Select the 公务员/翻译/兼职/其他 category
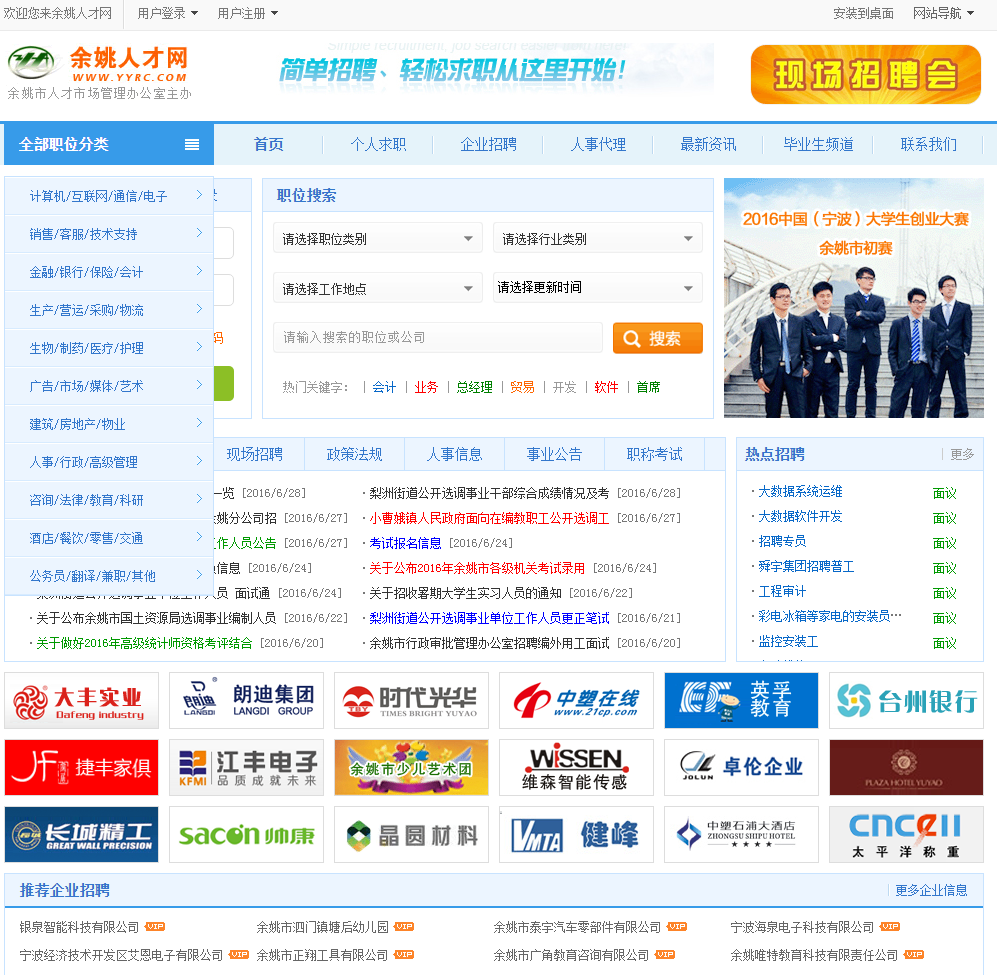Image resolution: width=997 pixels, height=975 pixels. pos(109,576)
